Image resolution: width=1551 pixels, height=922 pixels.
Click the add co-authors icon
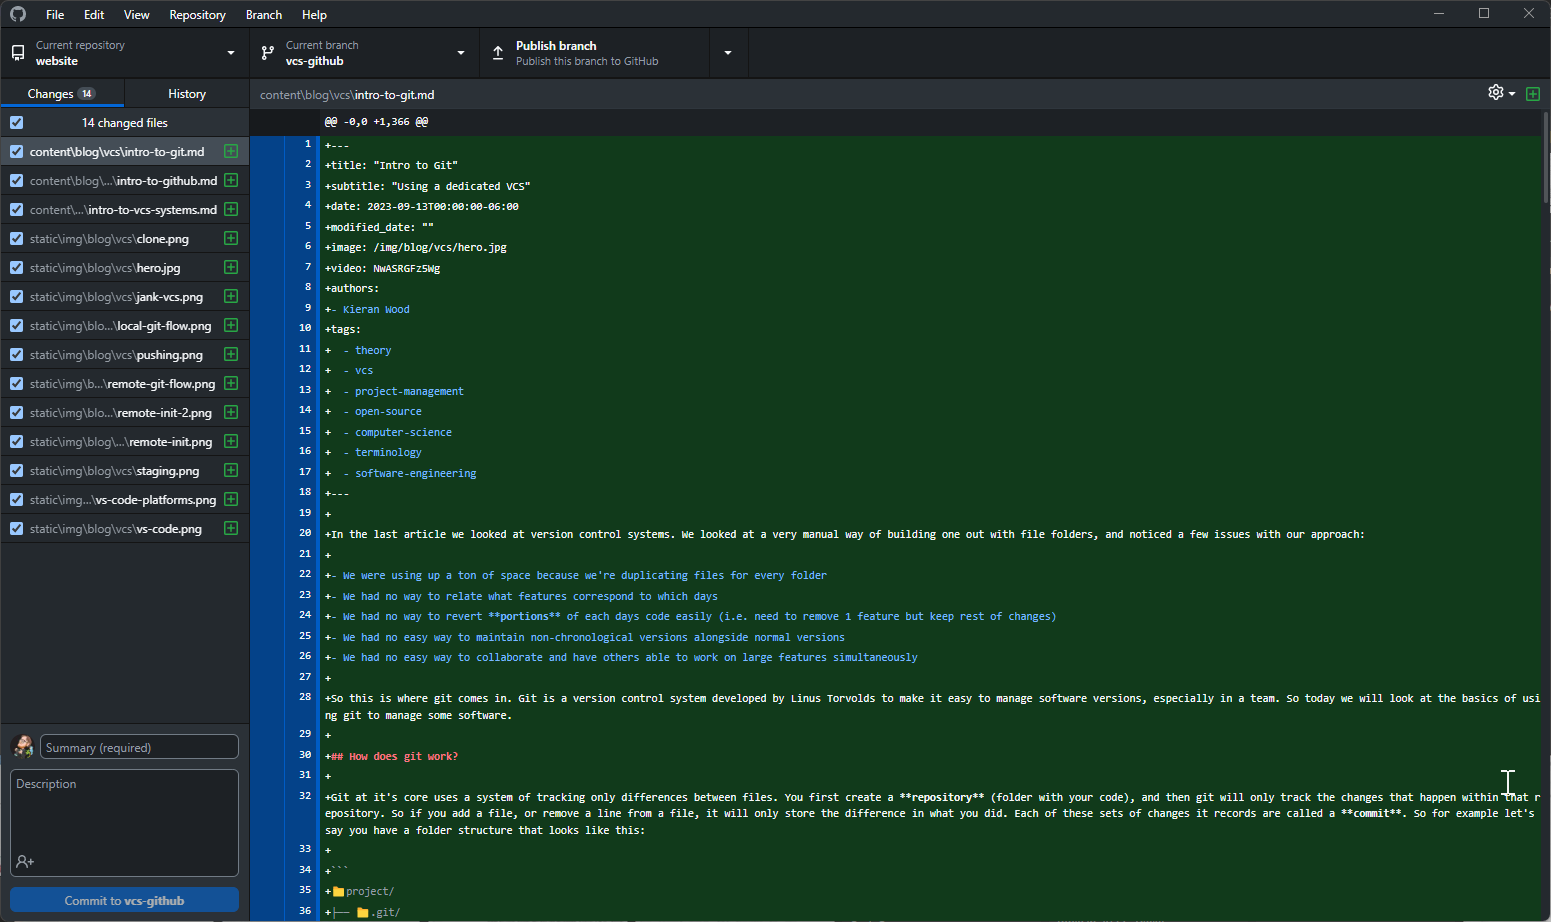coord(25,861)
